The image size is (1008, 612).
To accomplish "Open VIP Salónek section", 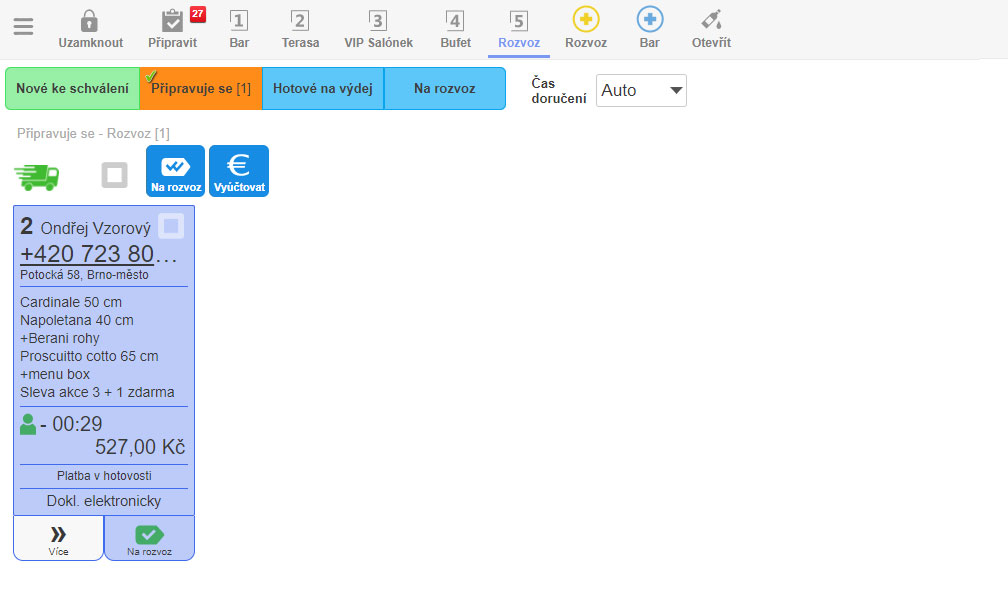I will coord(377,28).
